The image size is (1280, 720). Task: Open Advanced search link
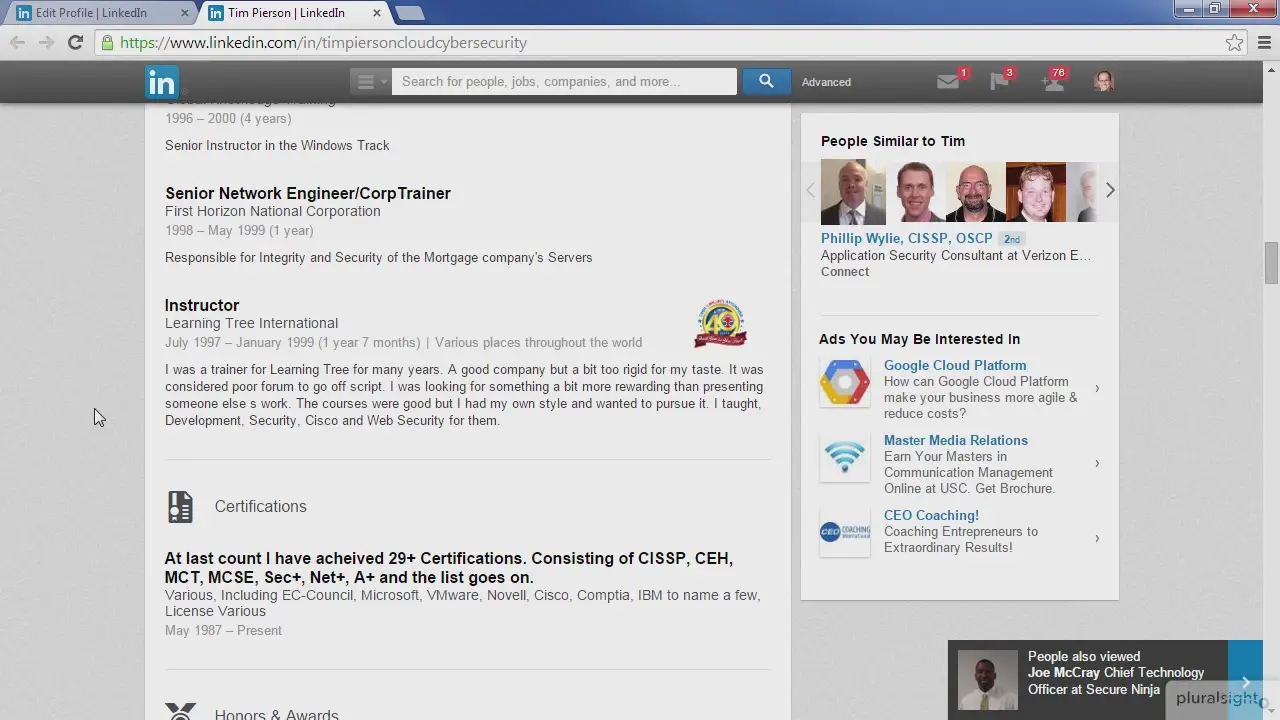[x=826, y=82]
